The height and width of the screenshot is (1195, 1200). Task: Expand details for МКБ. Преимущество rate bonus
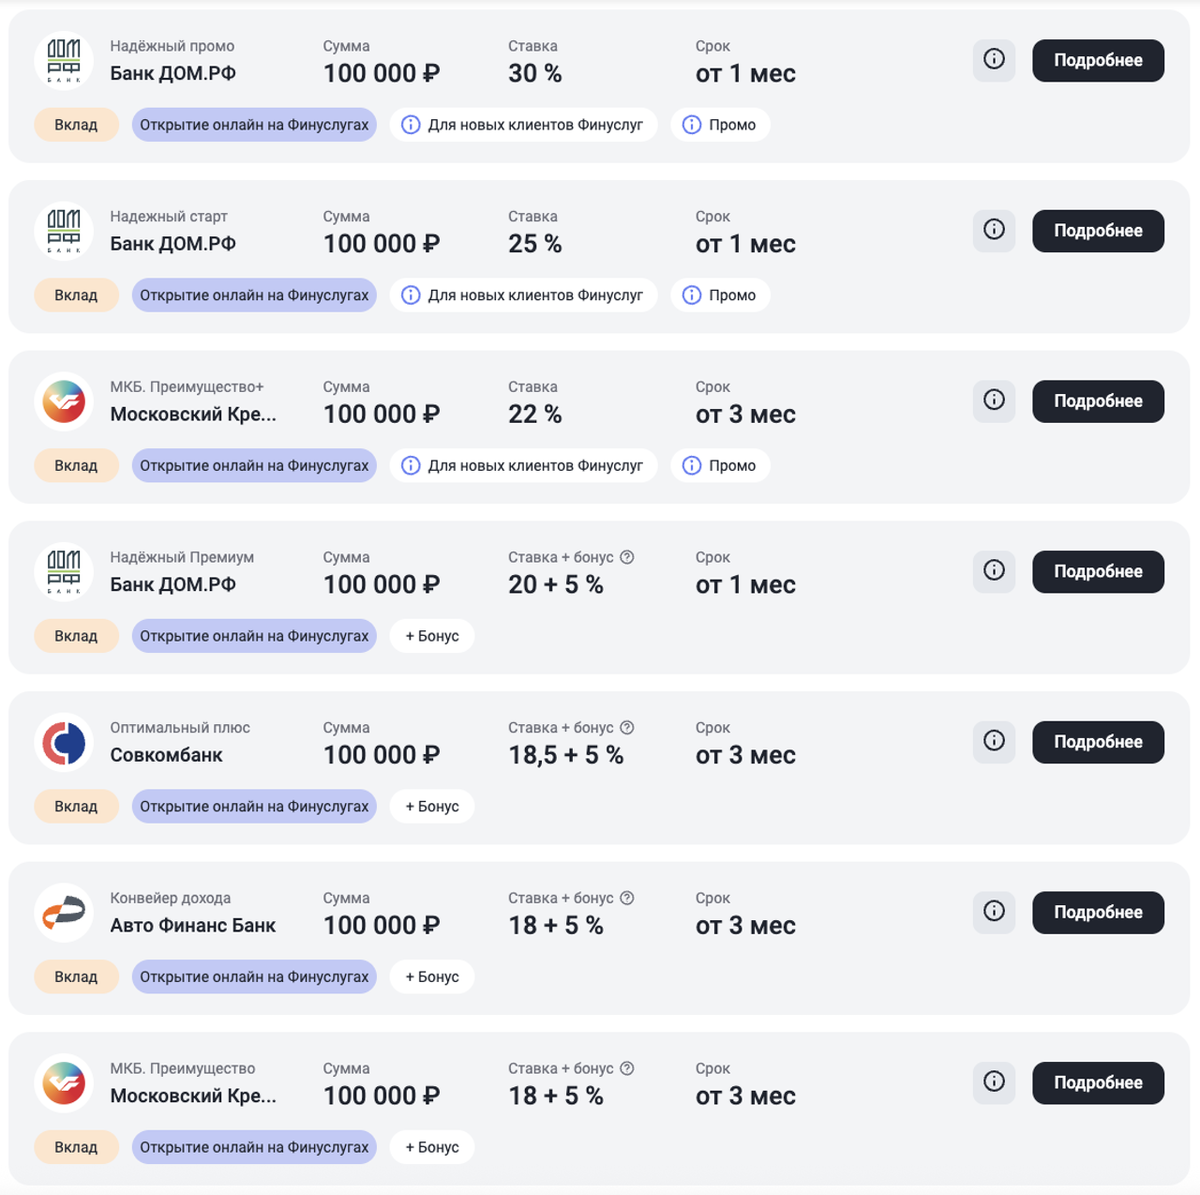(x=627, y=1068)
